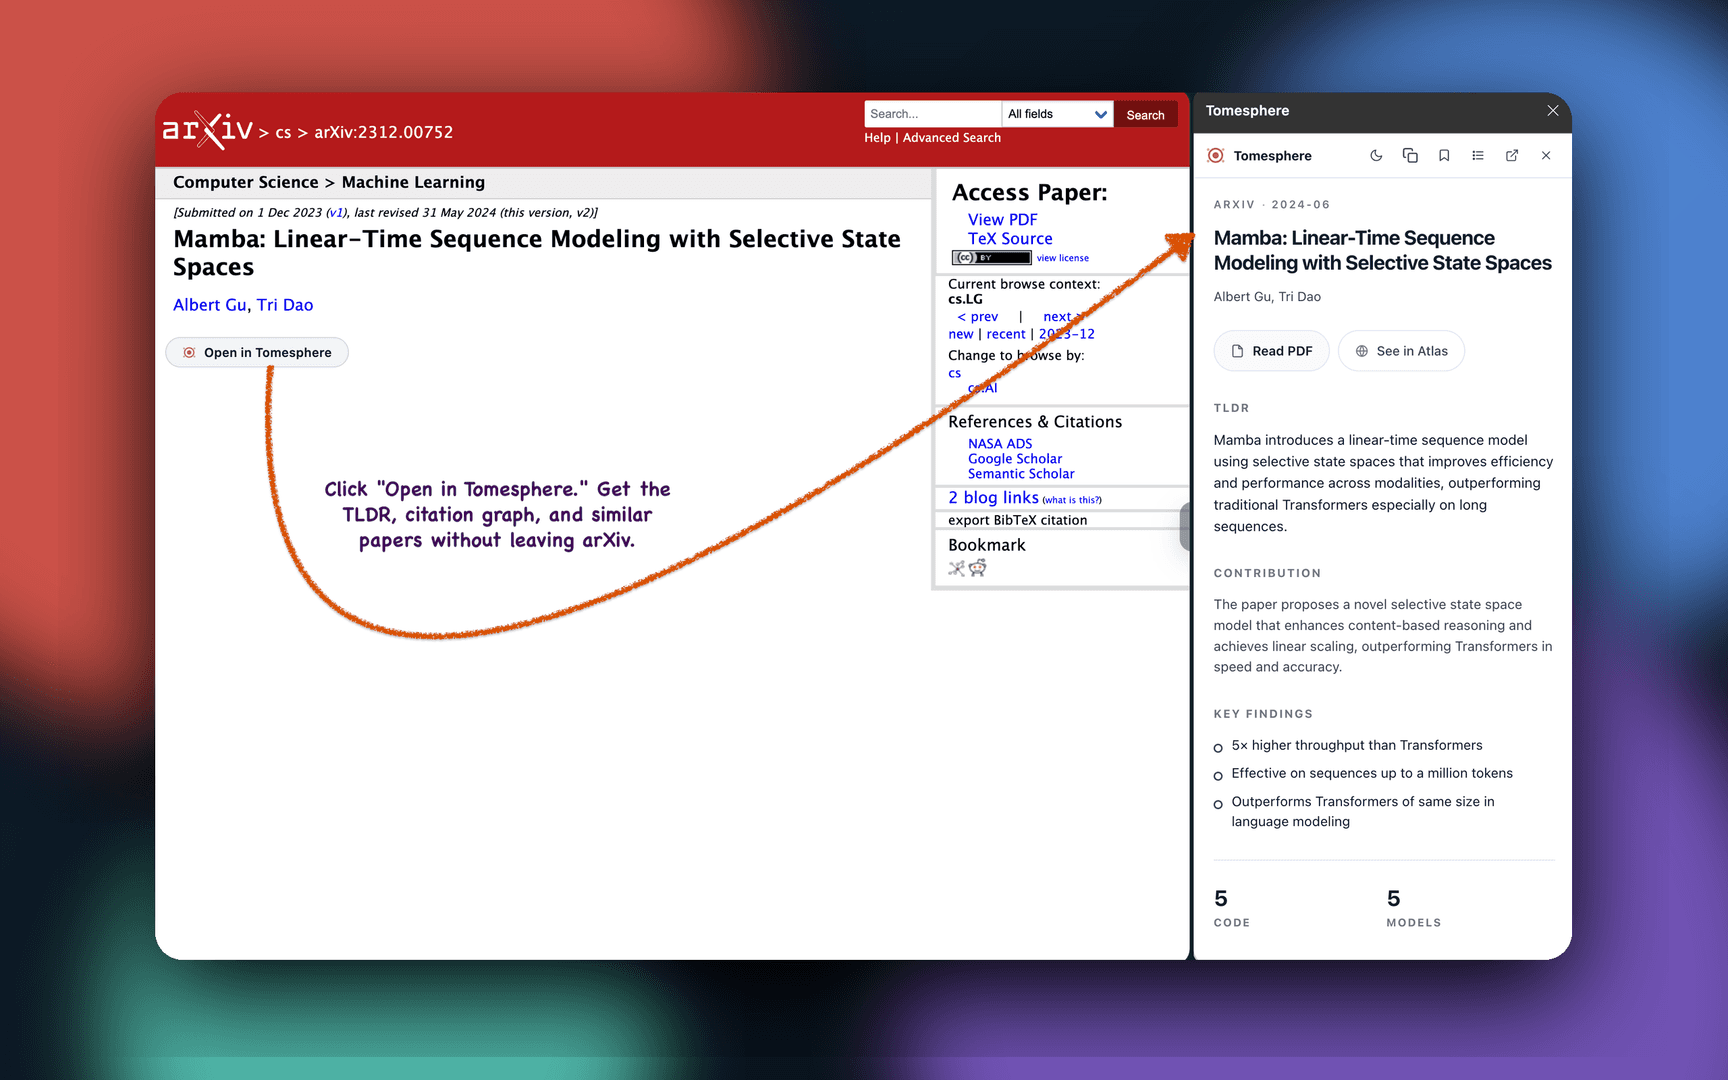1728x1080 pixels.
Task: Click the 'References & Citations' heading
Action: (x=1035, y=422)
